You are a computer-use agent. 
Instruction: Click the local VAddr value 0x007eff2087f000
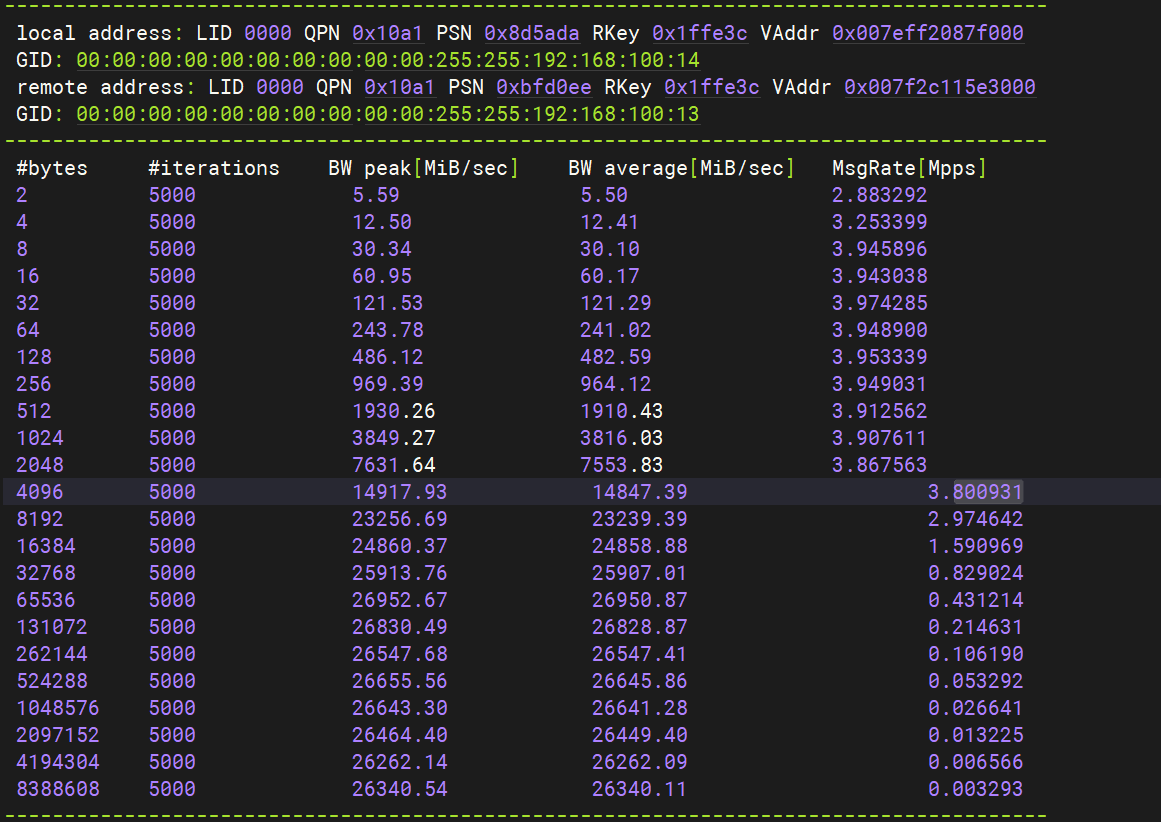tap(927, 33)
